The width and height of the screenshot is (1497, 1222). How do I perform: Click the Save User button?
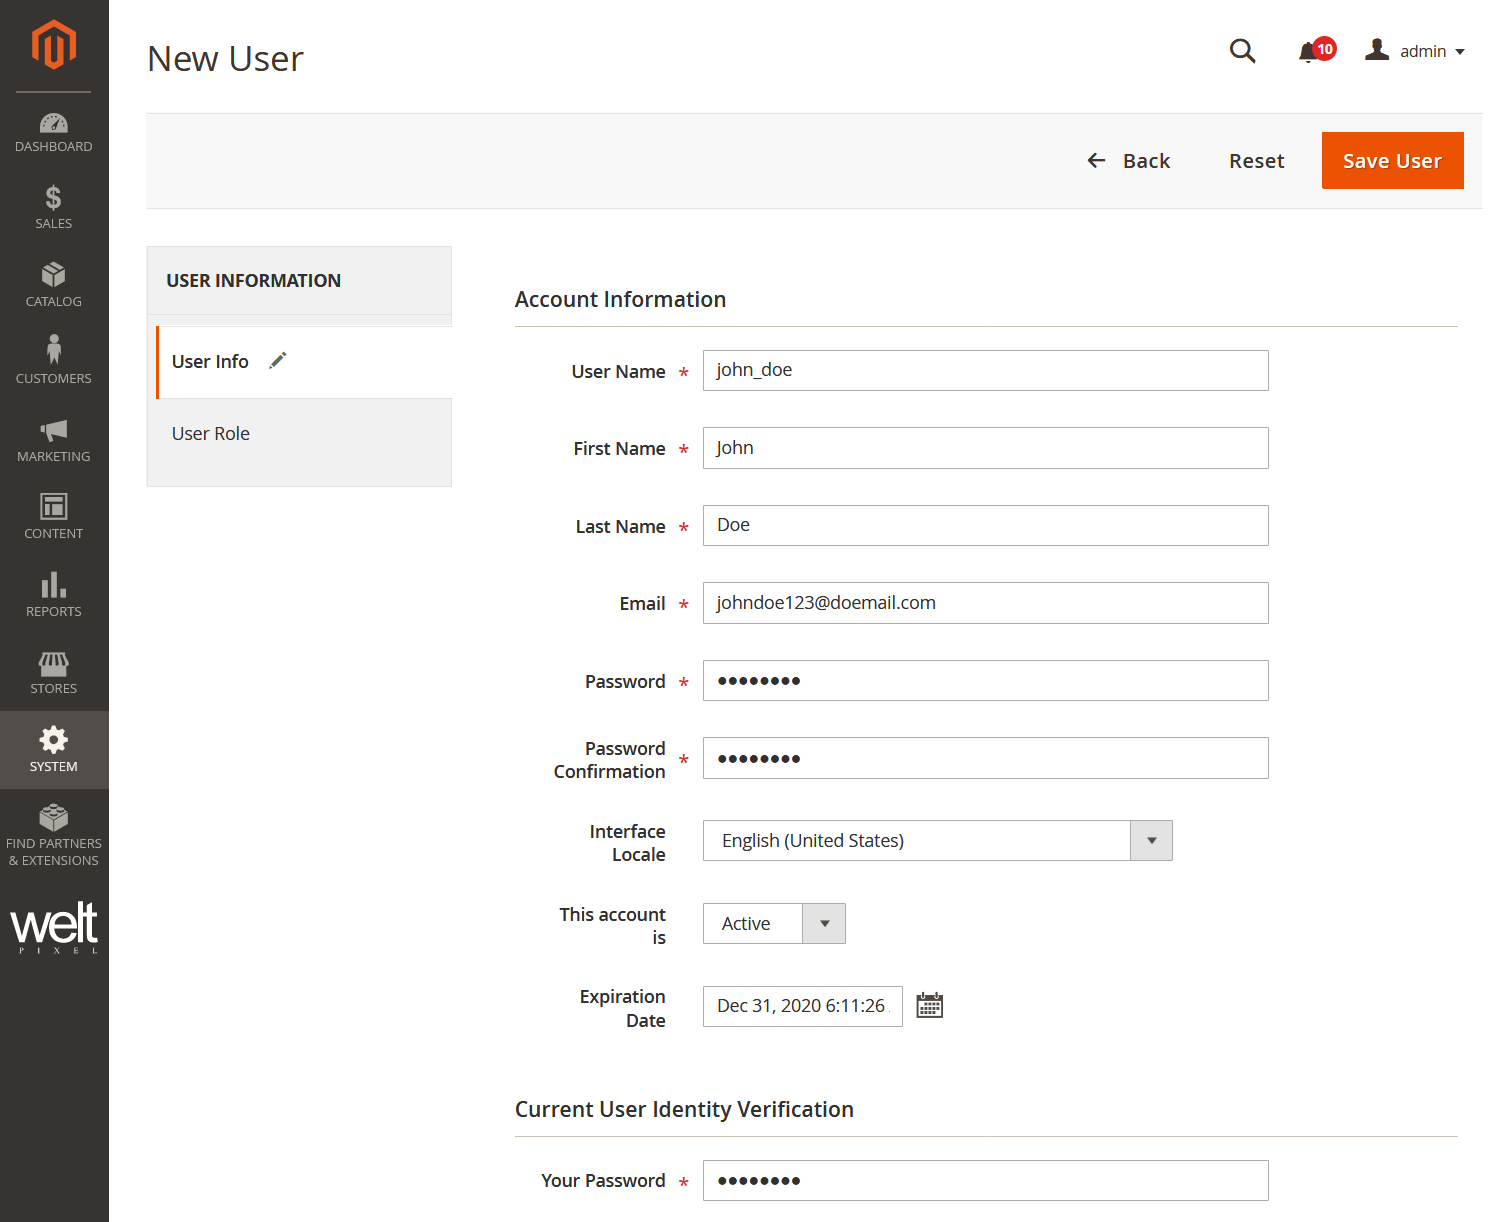point(1393,161)
